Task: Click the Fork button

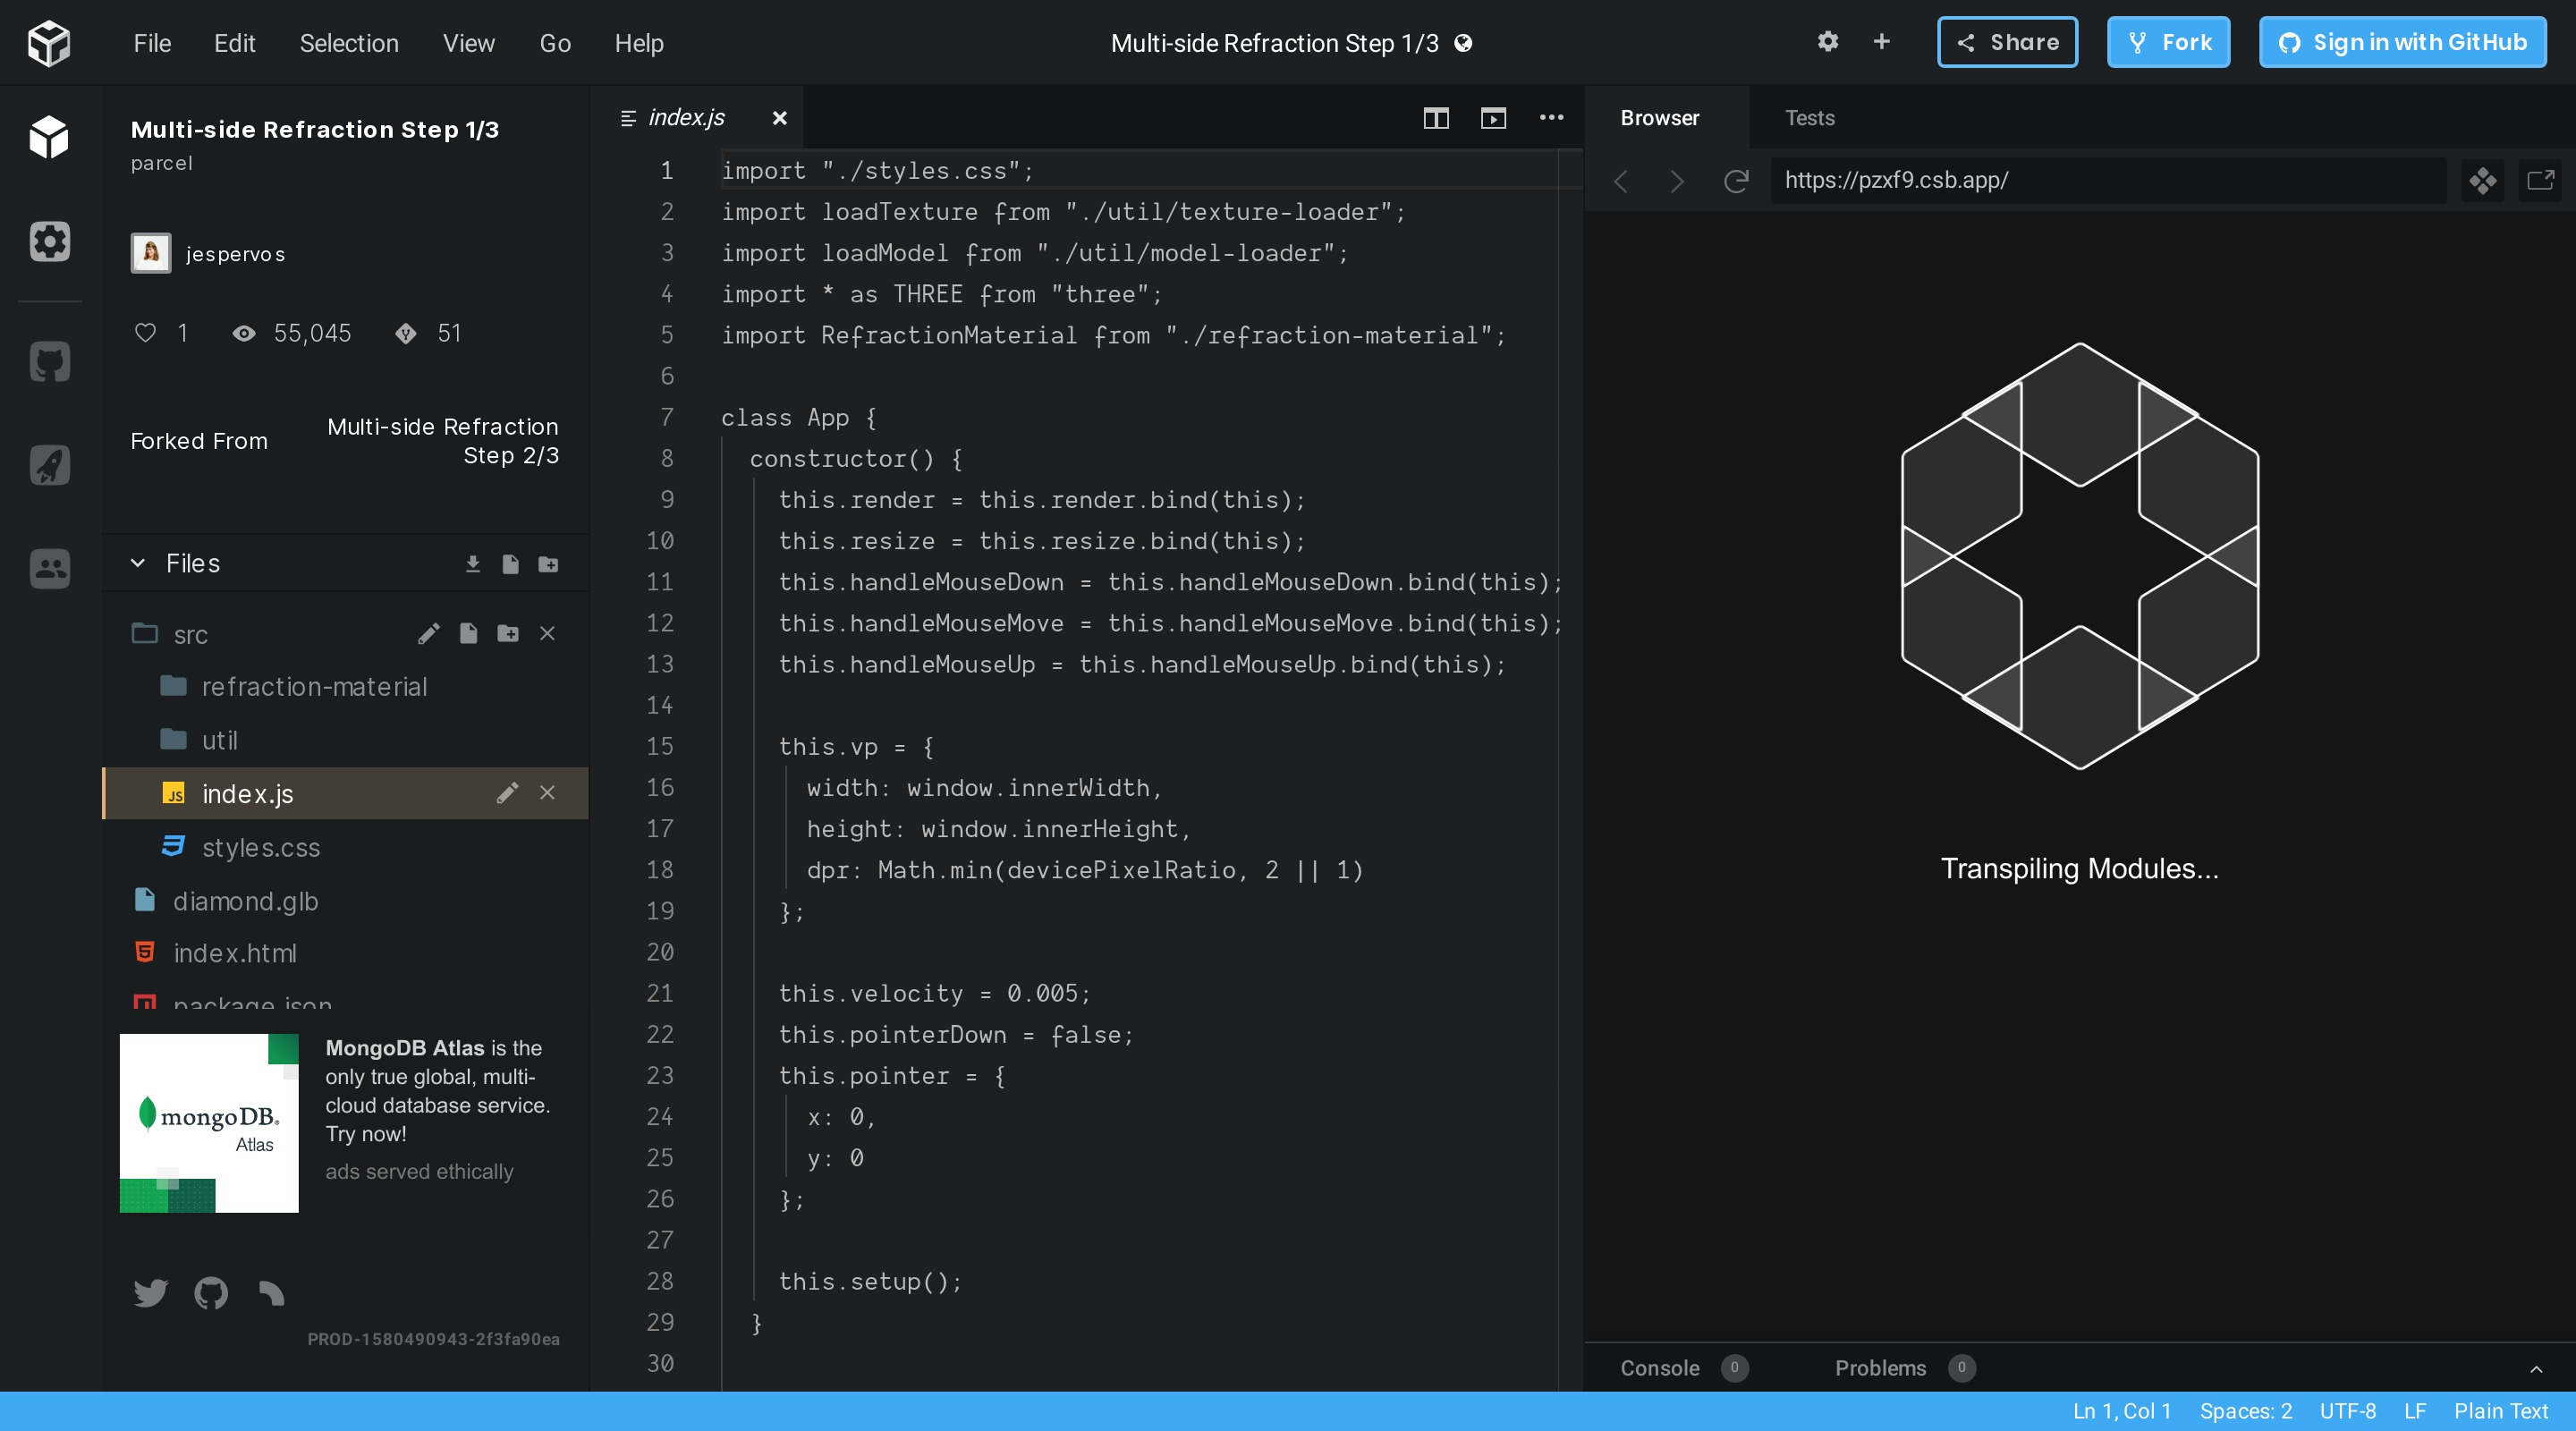Action: 2168,43
